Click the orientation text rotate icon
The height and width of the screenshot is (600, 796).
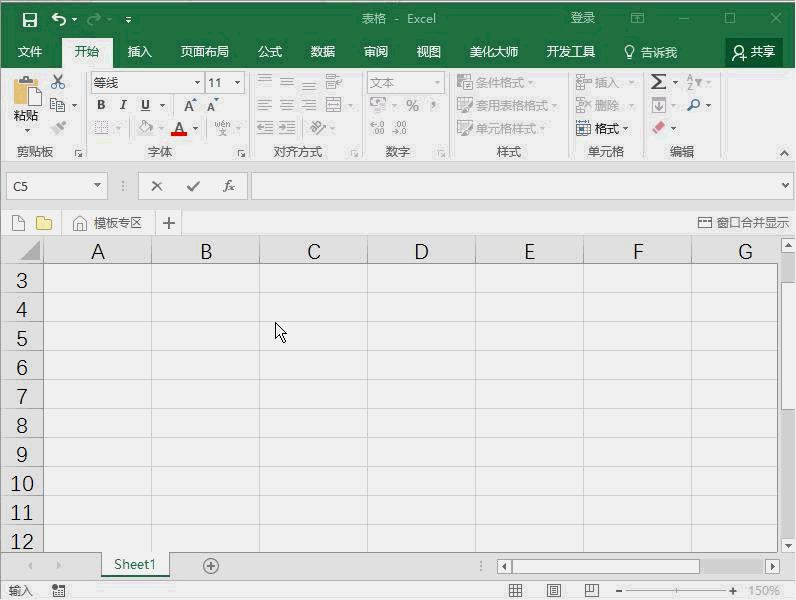pos(318,127)
